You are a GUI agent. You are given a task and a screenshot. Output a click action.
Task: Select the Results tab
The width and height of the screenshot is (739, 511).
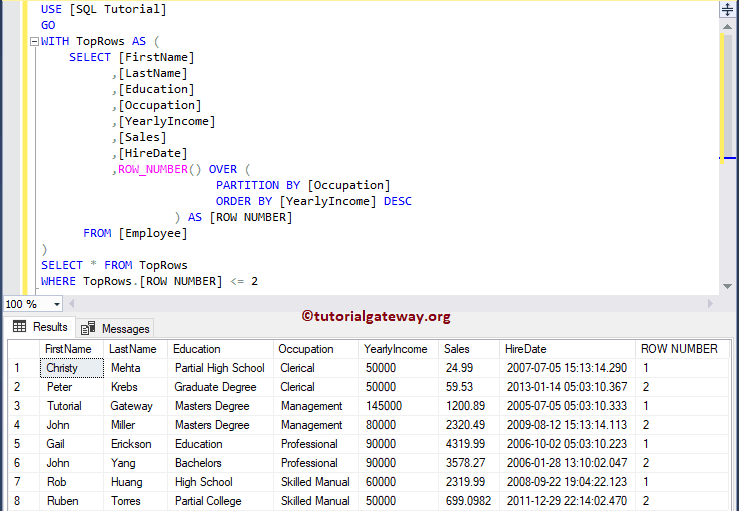[x=49, y=327]
